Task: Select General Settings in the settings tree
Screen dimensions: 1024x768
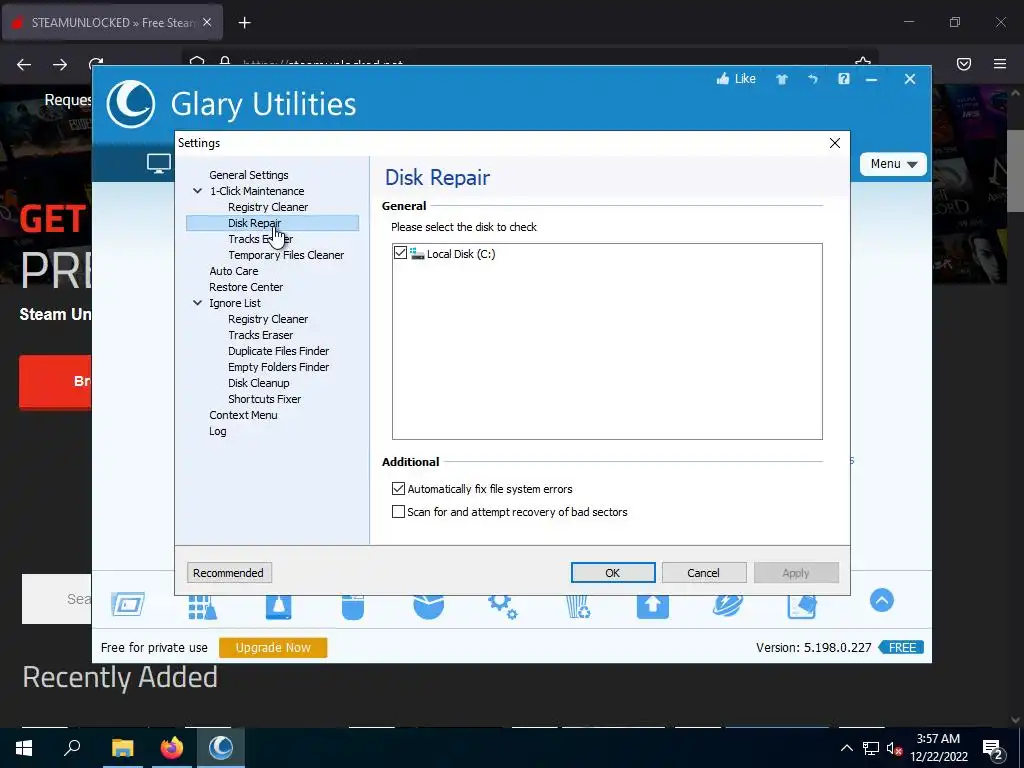Action: pos(249,175)
